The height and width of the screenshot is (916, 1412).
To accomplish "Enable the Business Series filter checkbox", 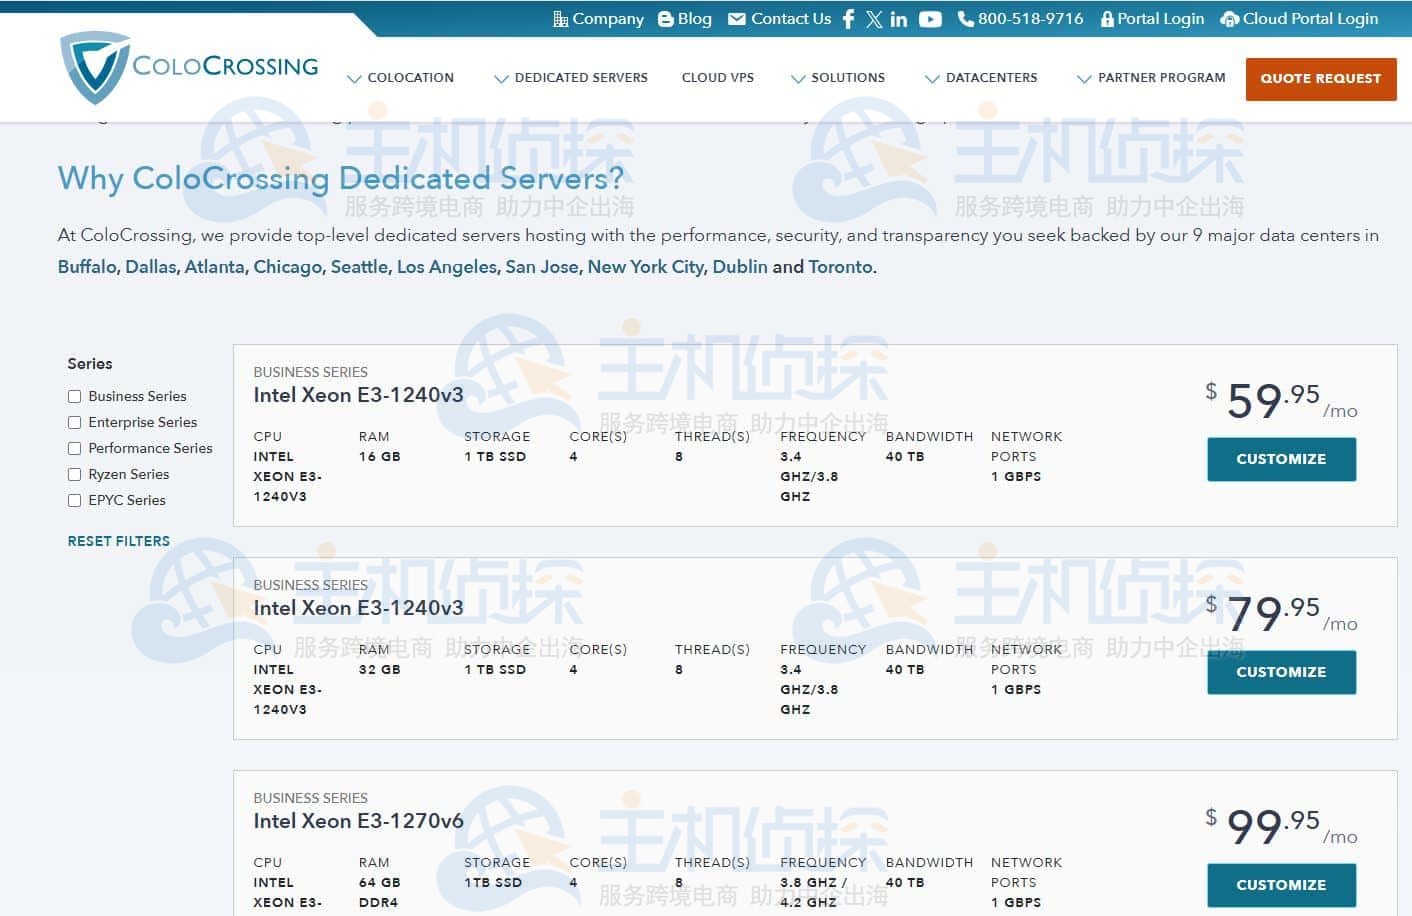I will click(x=74, y=396).
